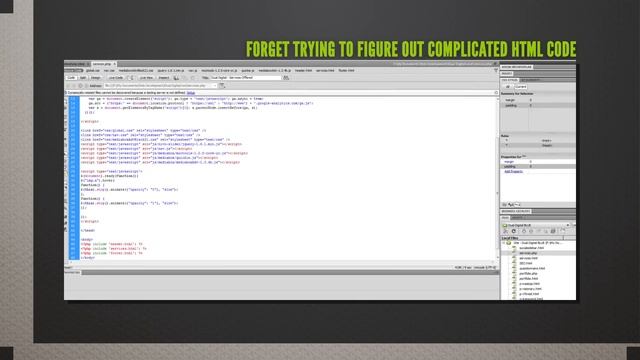Click the Local Files column header
Screen dimensions: 640x360
pyautogui.click(x=532, y=238)
